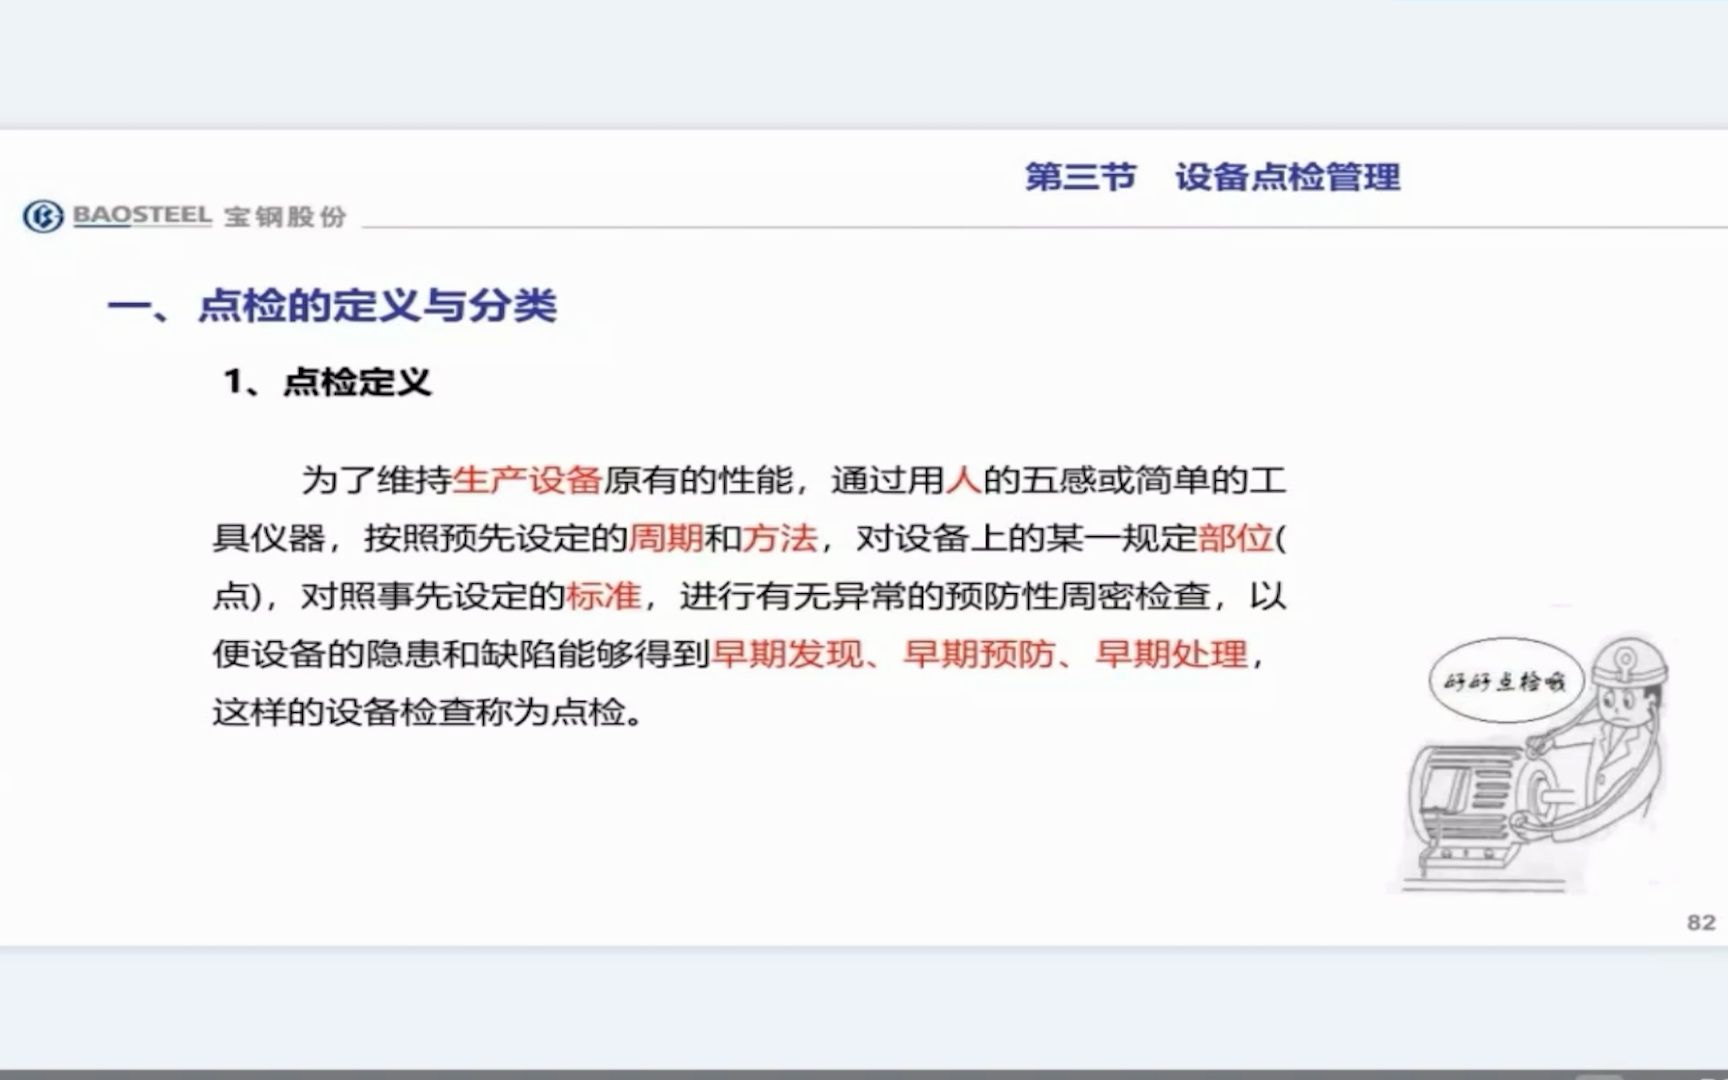Click the red character "人"
1728x1080 pixels.
[x=964, y=480]
